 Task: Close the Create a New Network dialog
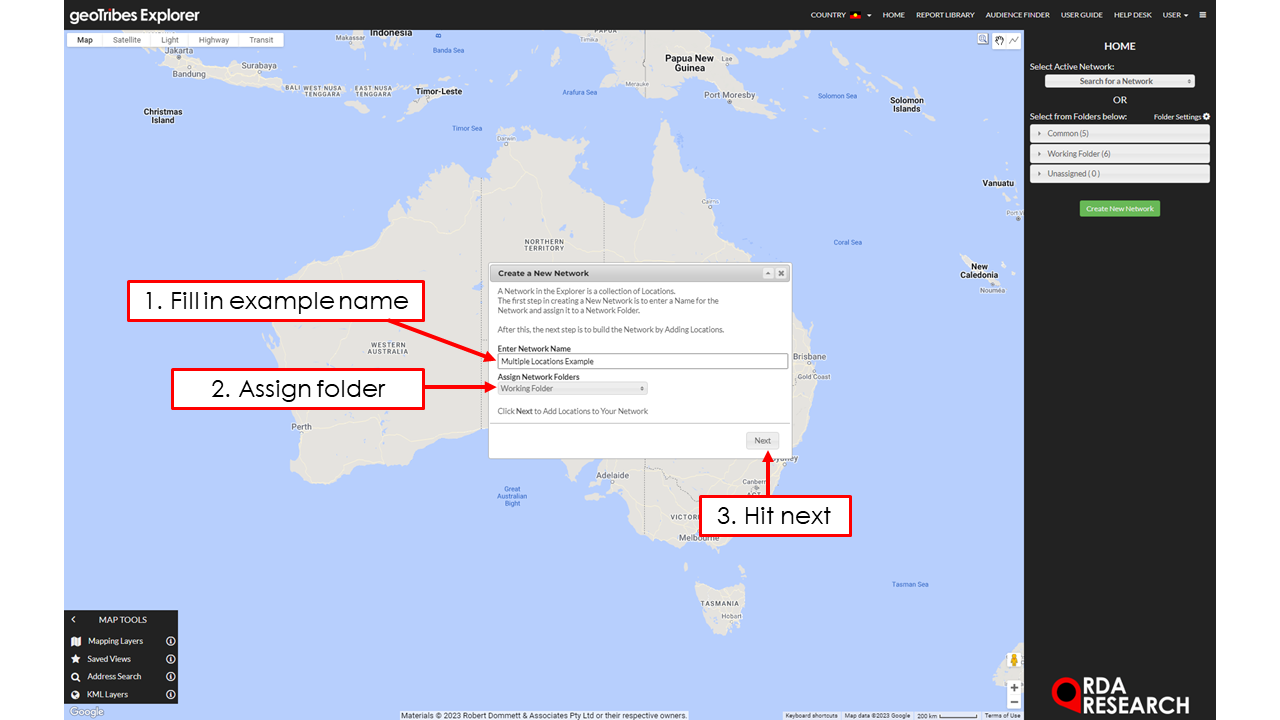tap(781, 273)
